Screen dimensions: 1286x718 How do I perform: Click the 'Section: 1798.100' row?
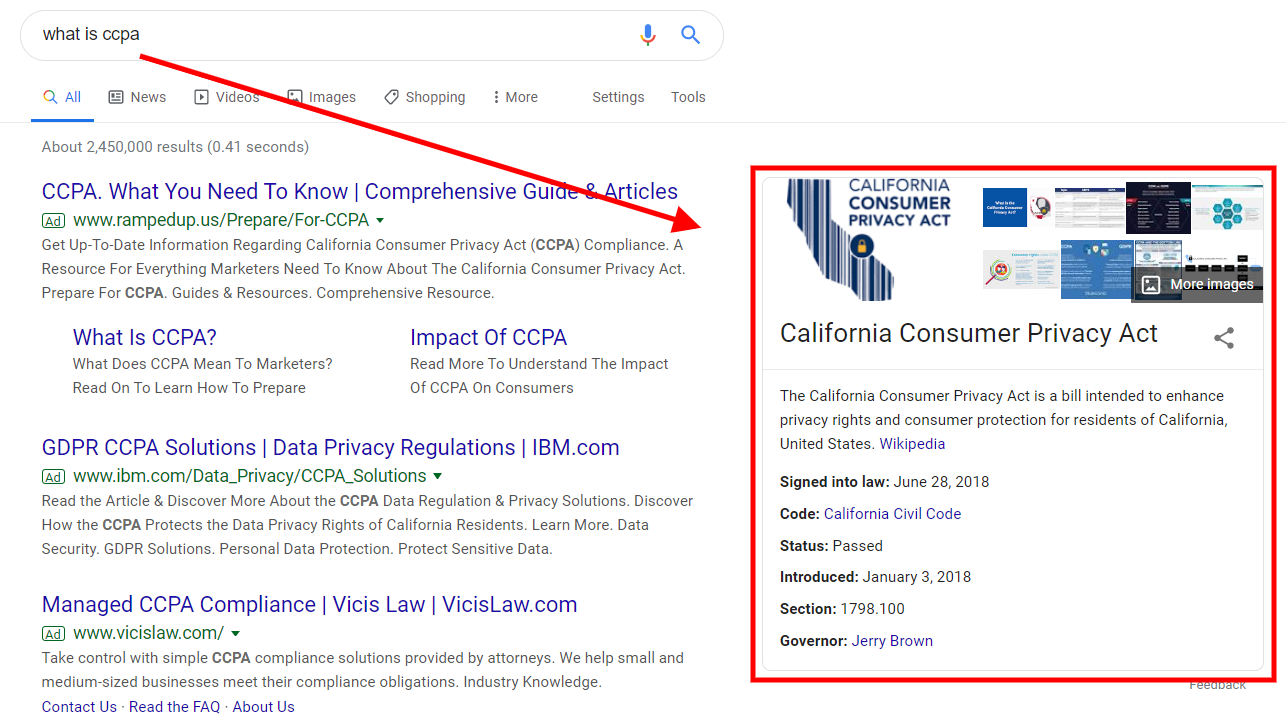coord(843,609)
